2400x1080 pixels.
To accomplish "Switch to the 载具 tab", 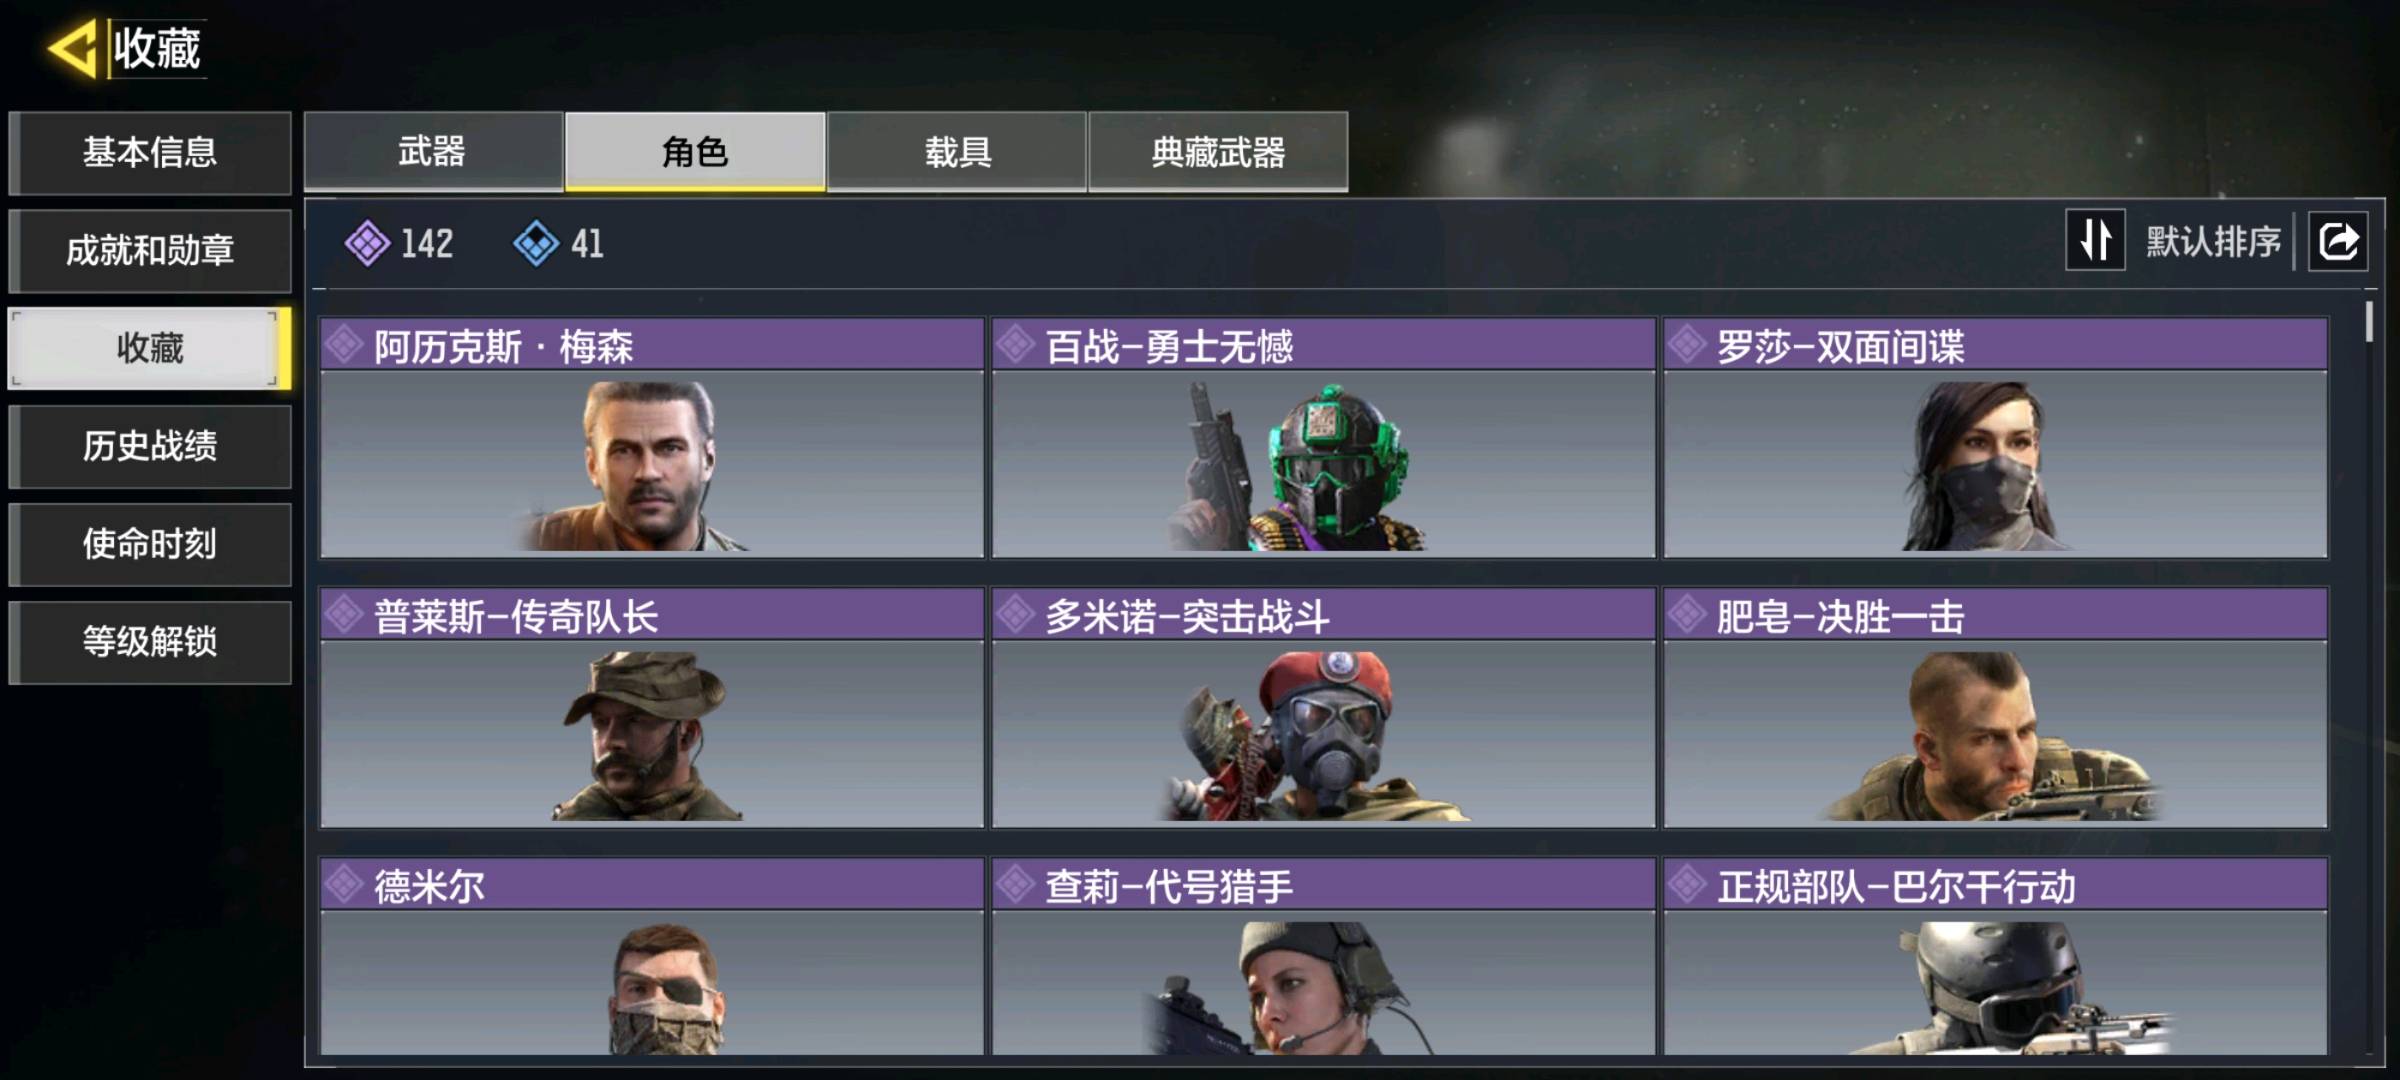I will coord(957,151).
